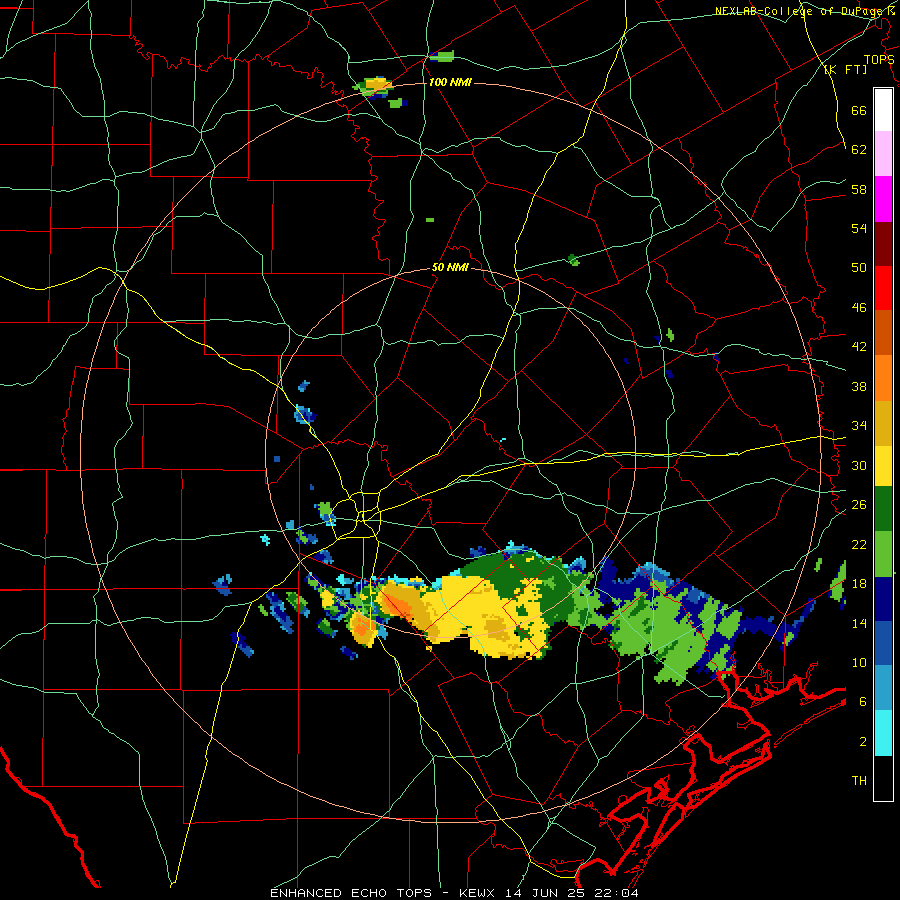The height and width of the screenshot is (900, 900).
Task: Select the 58 legend value
Action: point(859,189)
